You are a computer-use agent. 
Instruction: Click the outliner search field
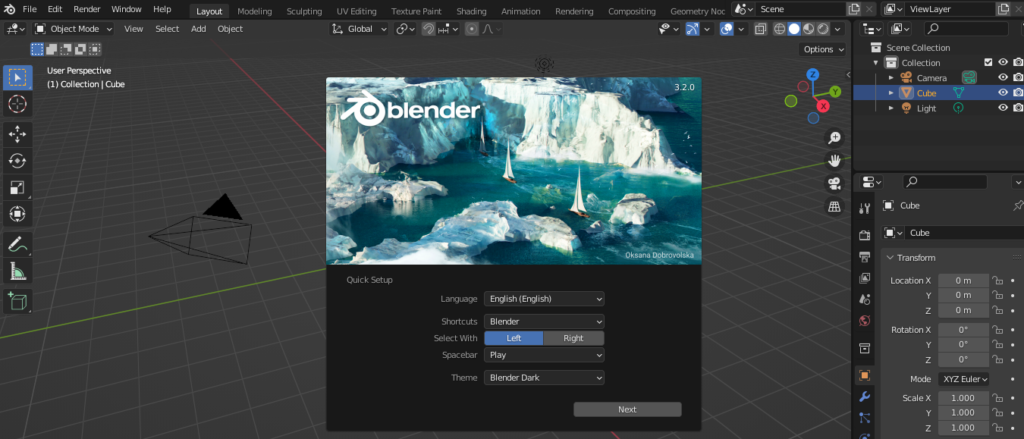[x=967, y=28]
